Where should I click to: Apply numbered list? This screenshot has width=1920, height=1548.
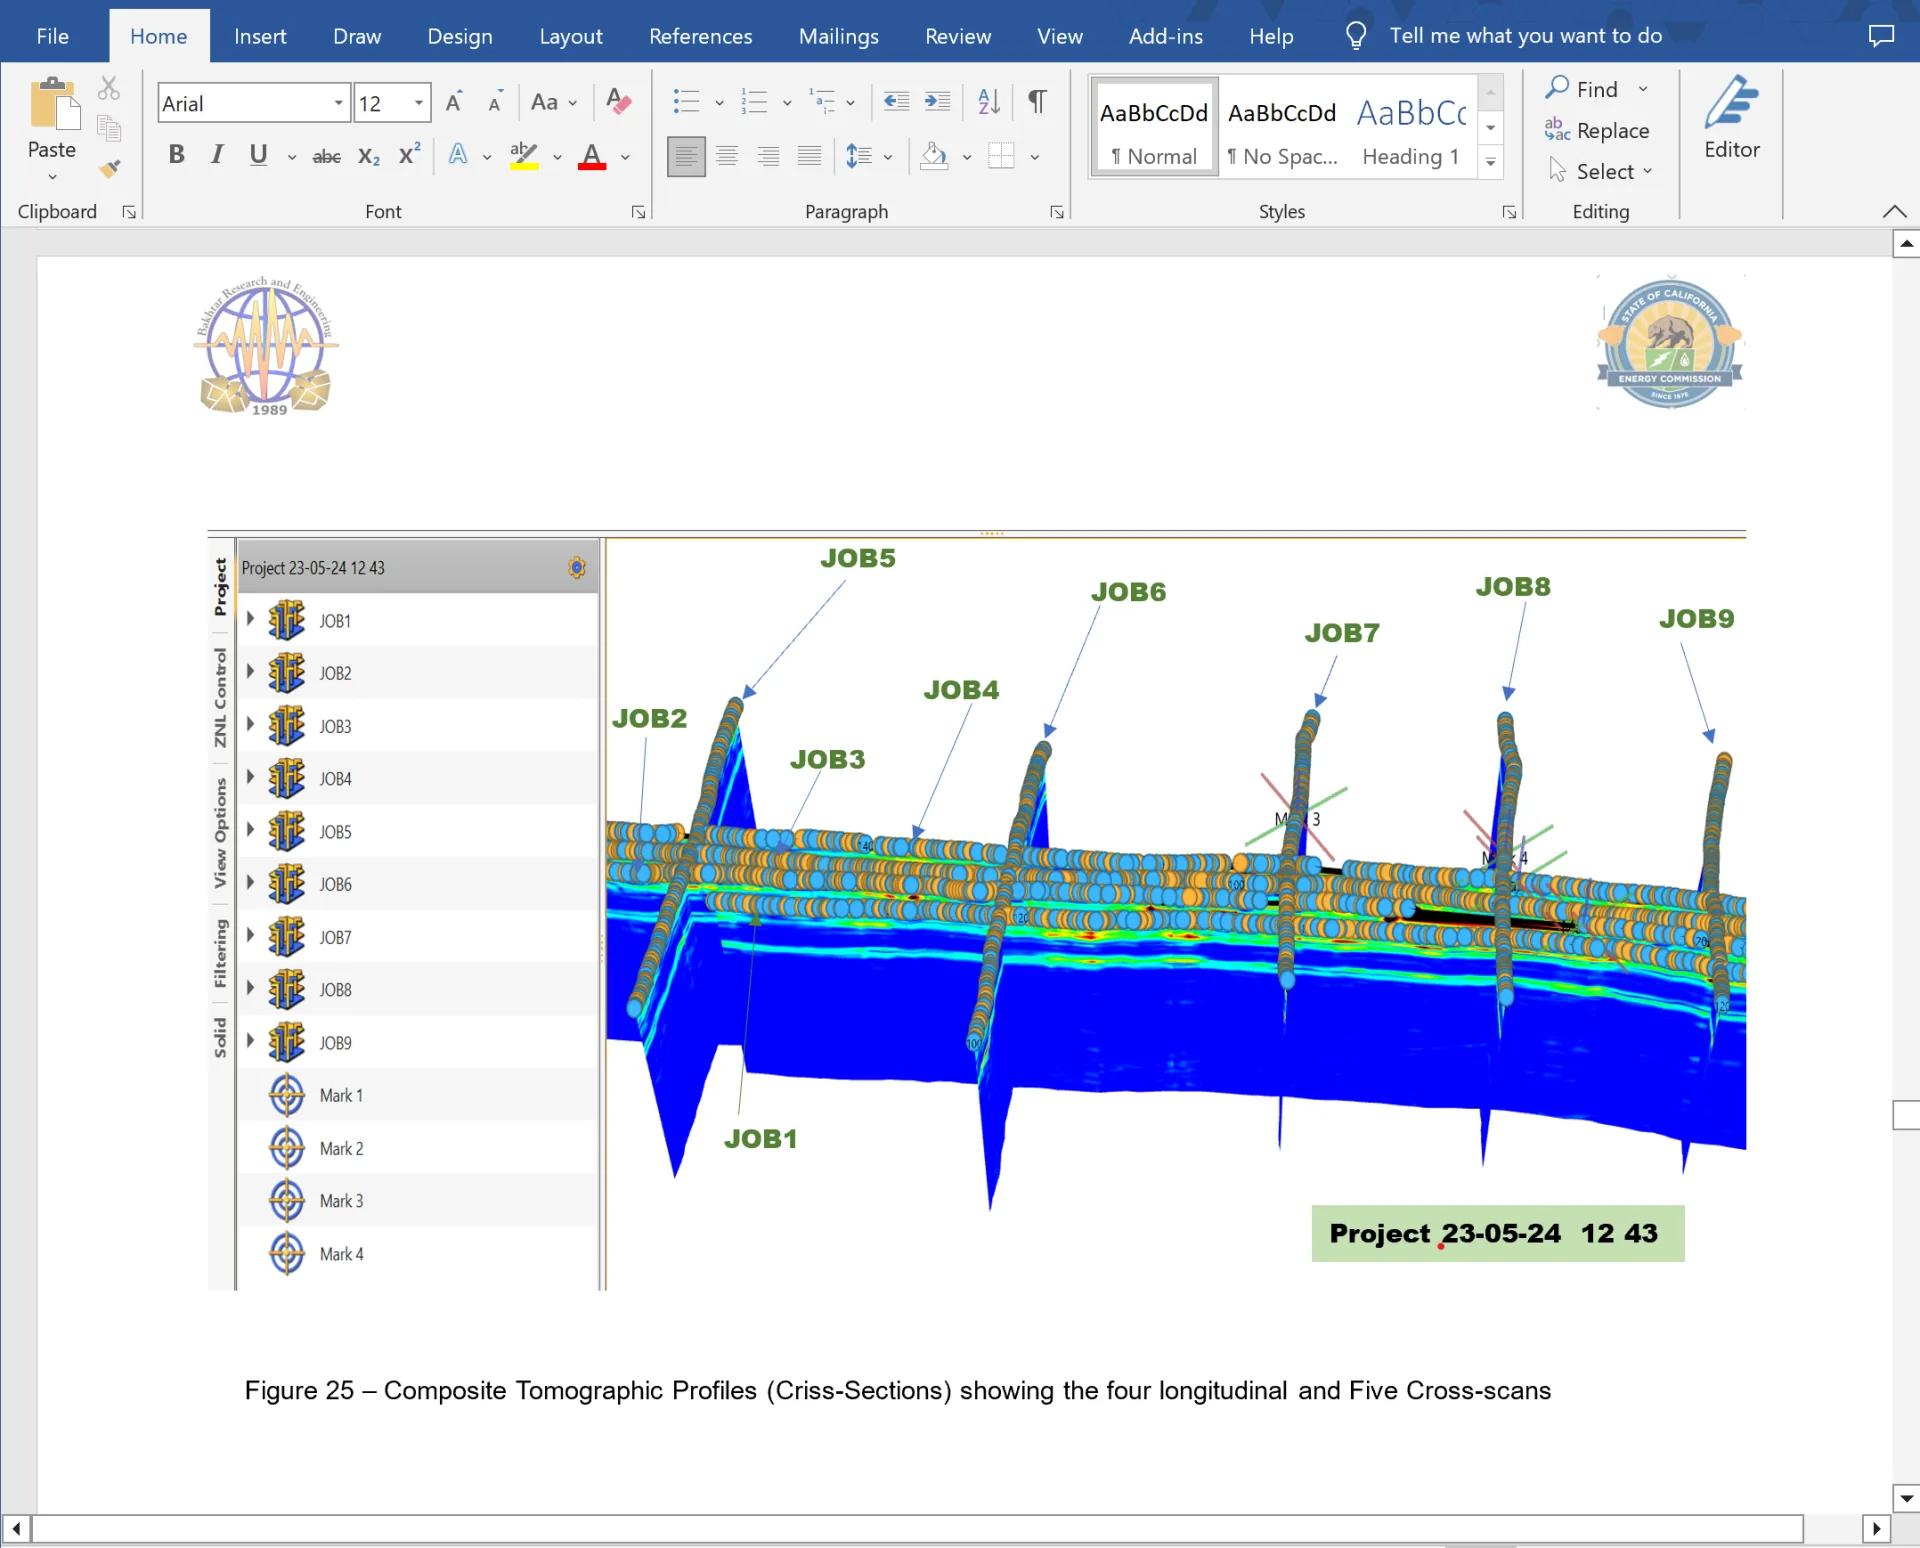pyautogui.click(x=754, y=102)
